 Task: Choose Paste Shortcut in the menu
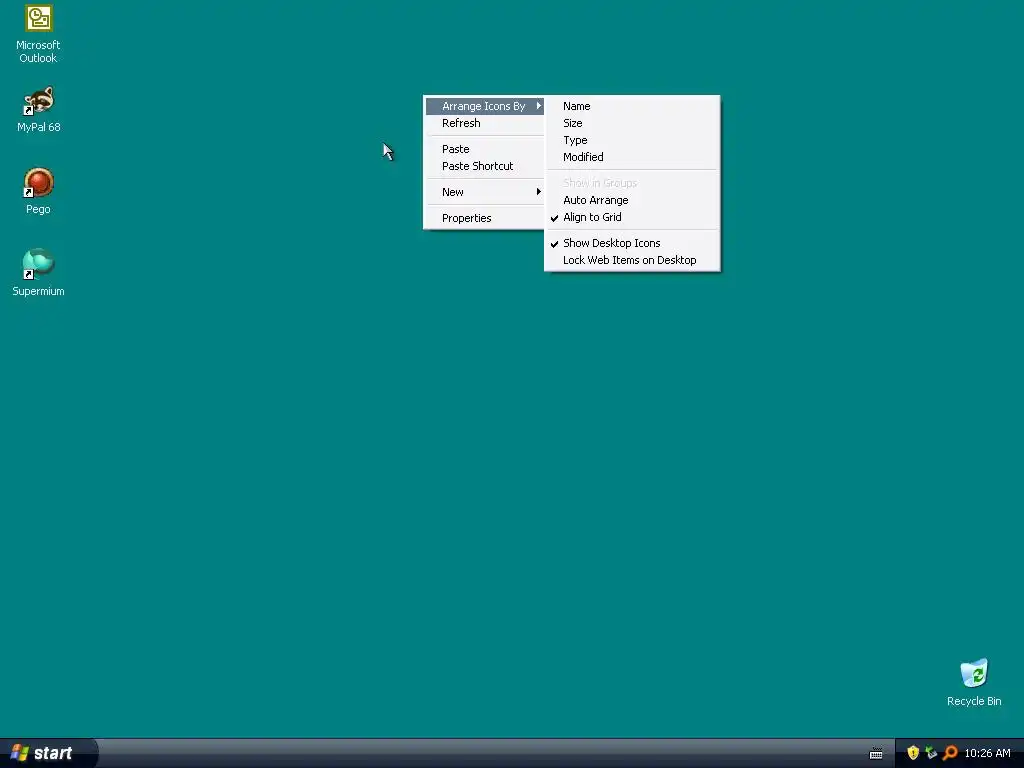click(x=485, y=166)
